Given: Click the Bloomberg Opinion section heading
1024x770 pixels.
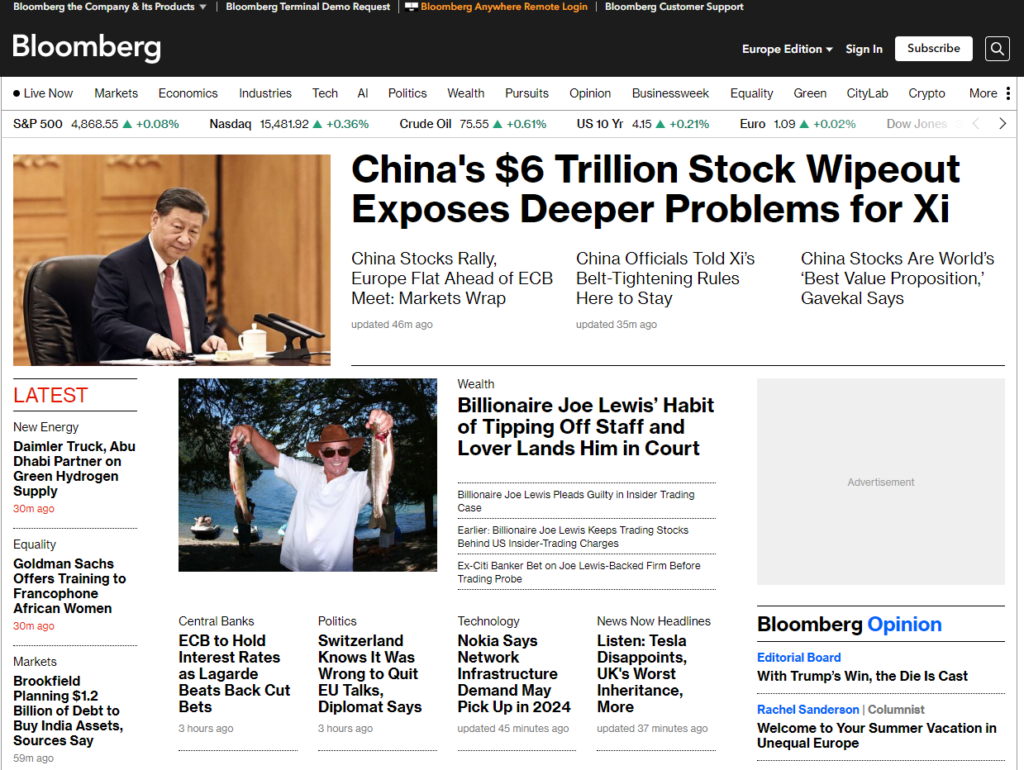Looking at the screenshot, I should 849,624.
